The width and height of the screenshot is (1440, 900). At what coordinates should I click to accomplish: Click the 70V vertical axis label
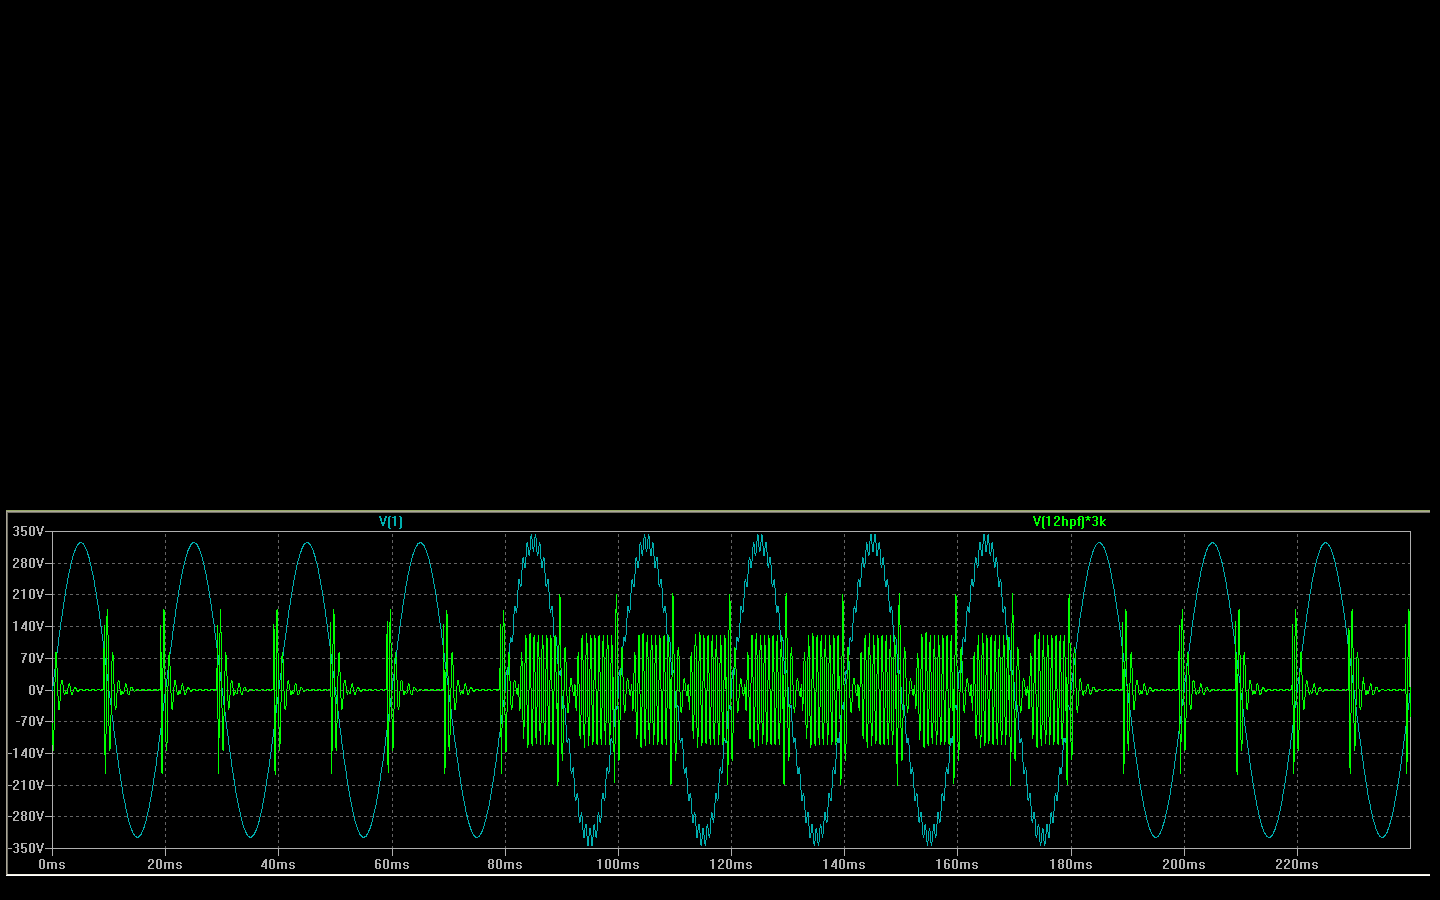pos(32,659)
